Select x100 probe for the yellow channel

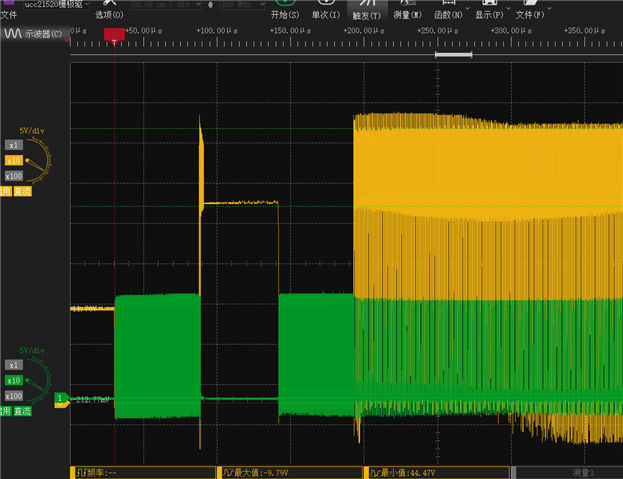pyautogui.click(x=14, y=176)
